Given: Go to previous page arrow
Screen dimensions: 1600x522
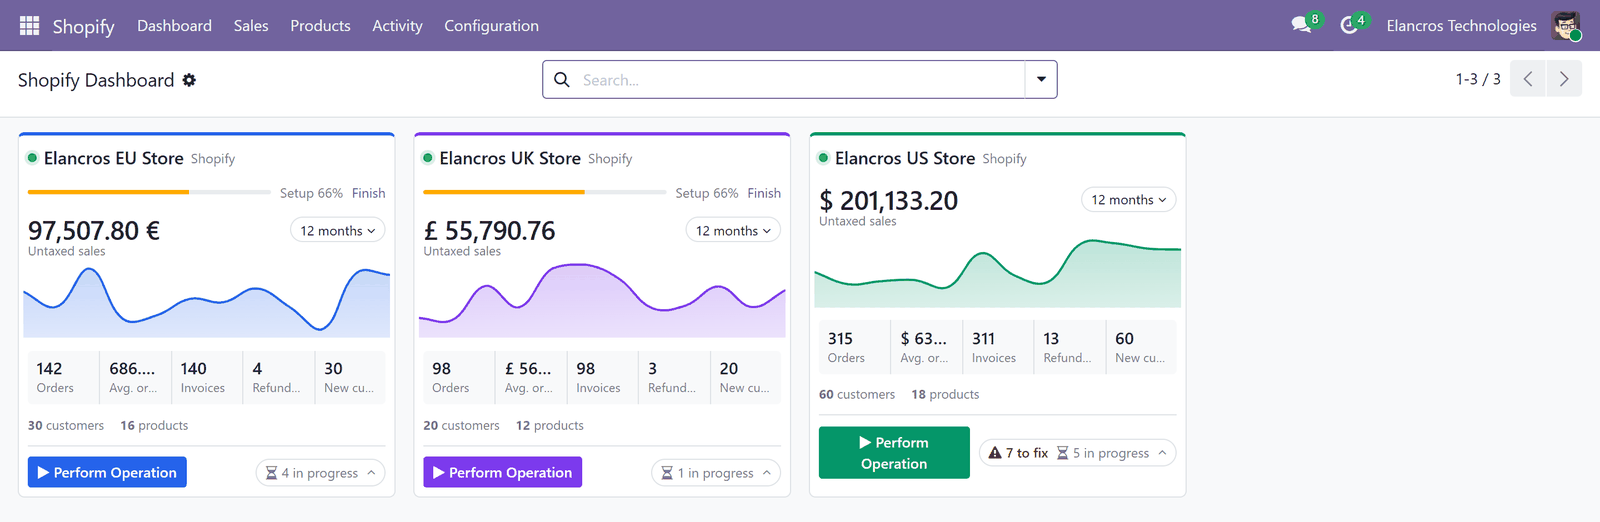Looking at the screenshot, I should click(1528, 79).
